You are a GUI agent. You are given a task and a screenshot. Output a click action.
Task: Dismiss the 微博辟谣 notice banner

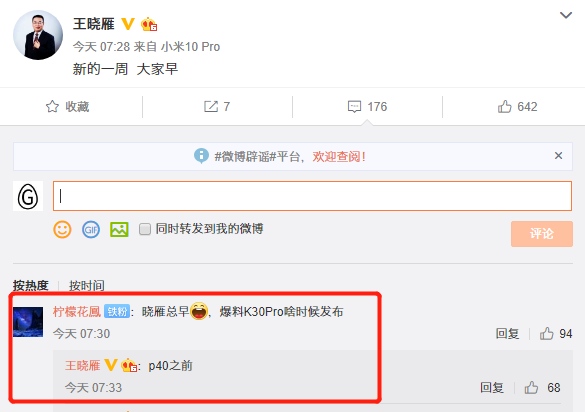click(558, 156)
